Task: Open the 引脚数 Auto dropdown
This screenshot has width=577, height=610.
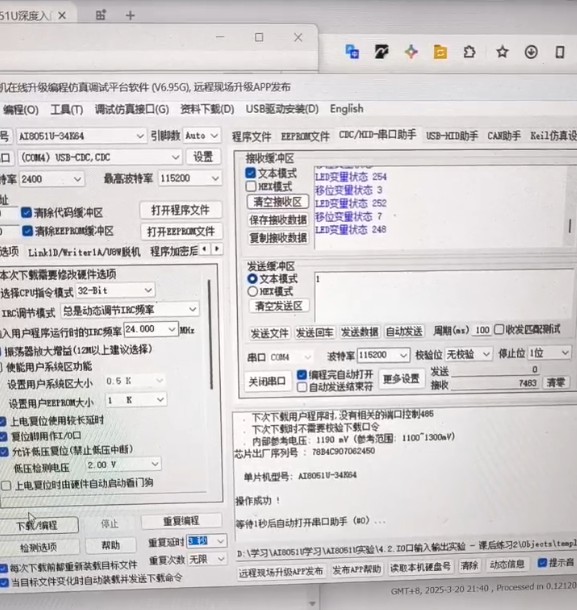Action: point(201,136)
